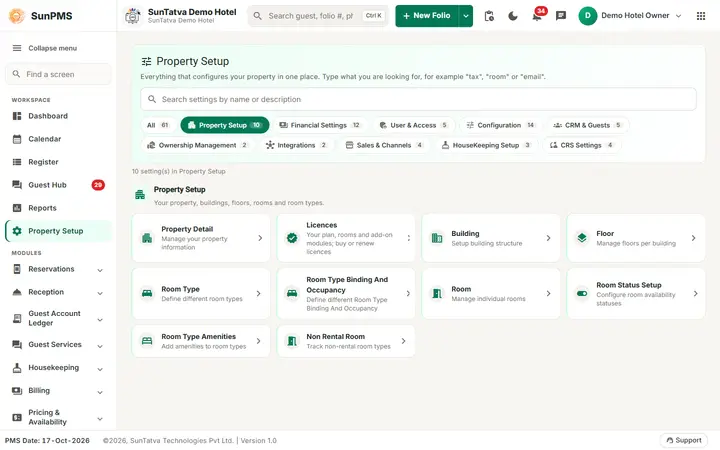Open Property Detail card chevron
This screenshot has height=450, width=720.
[260, 238]
